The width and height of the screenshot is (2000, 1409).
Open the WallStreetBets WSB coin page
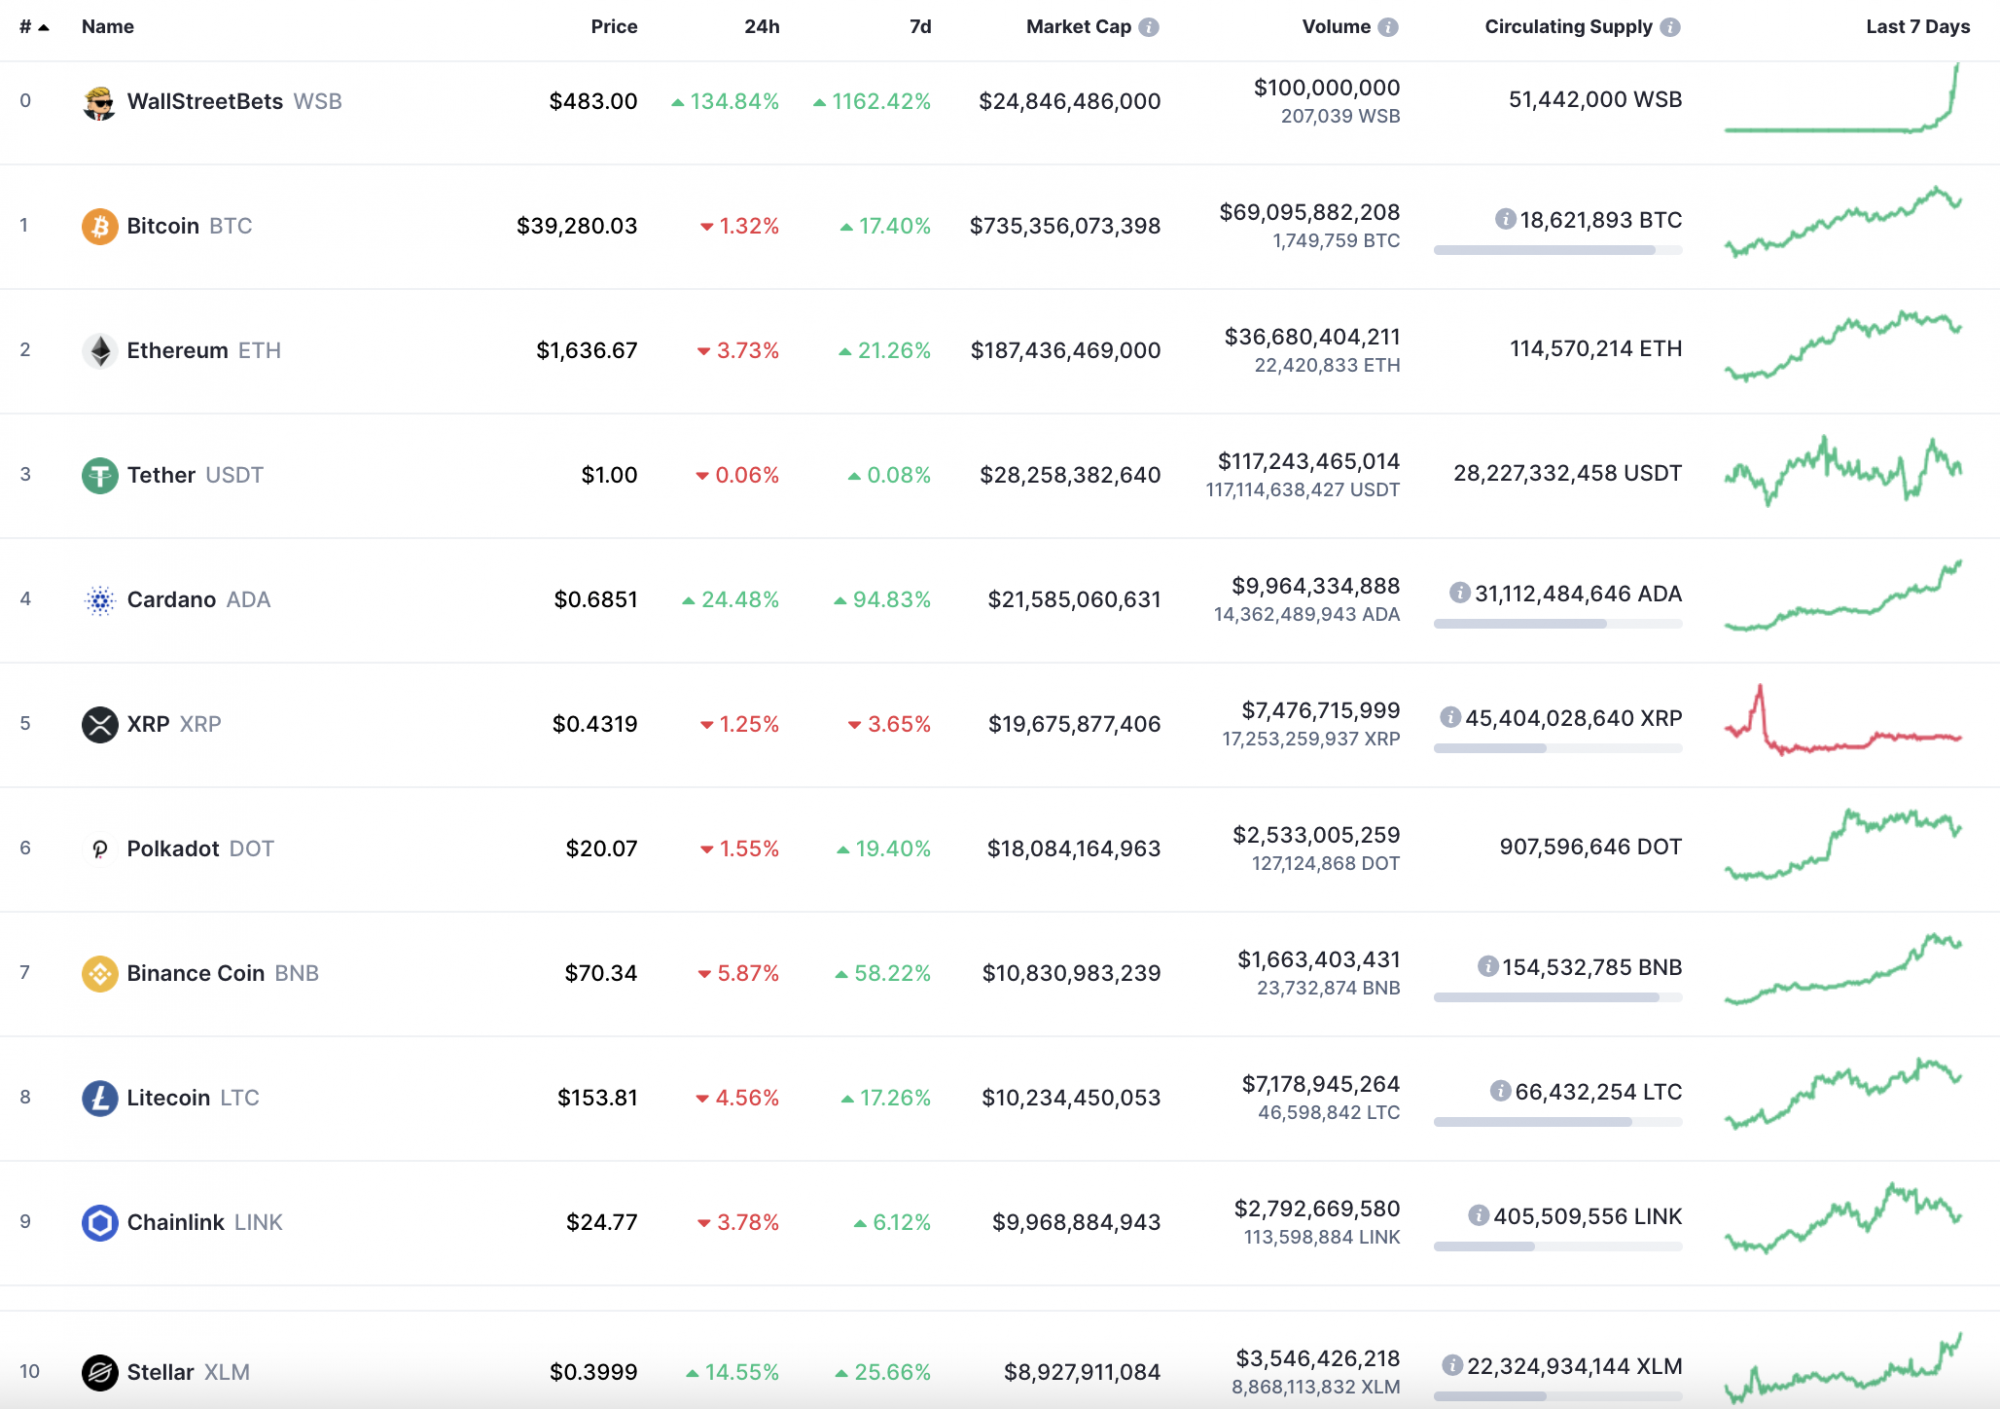tap(234, 102)
